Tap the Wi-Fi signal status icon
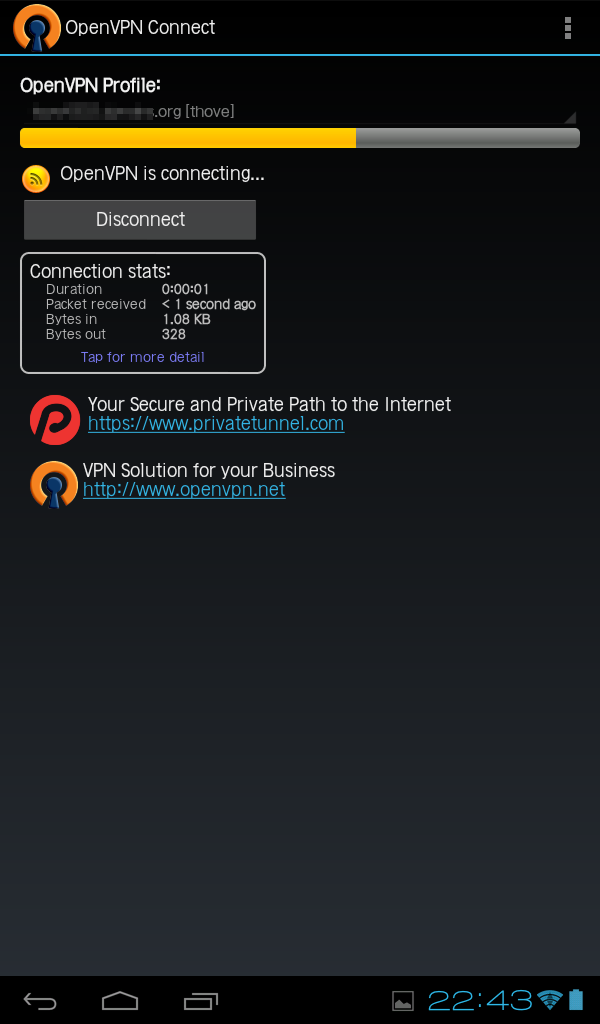This screenshot has width=600, height=1024. click(549, 1000)
